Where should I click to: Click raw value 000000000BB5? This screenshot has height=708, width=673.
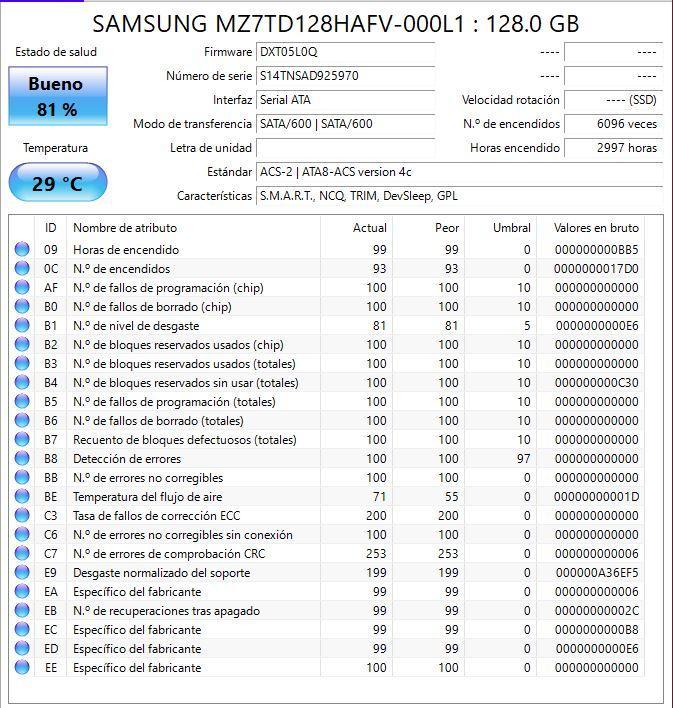pyautogui.click(x=596, y=250)
